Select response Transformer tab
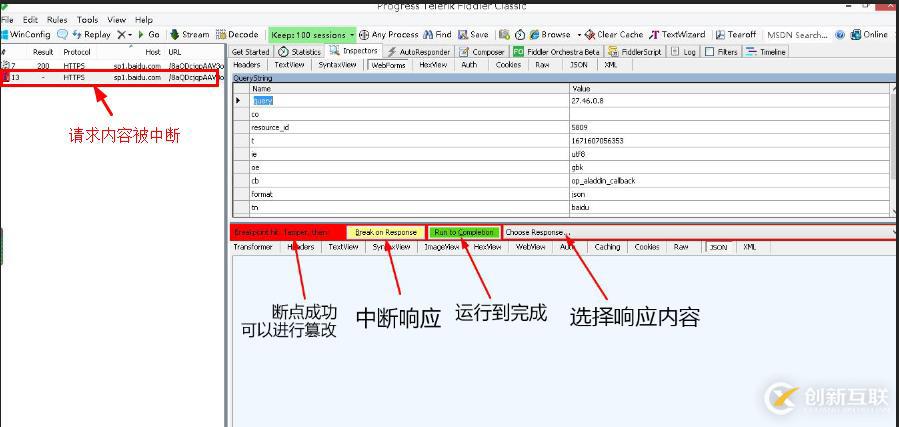899x427 pixels. point(253,247)
